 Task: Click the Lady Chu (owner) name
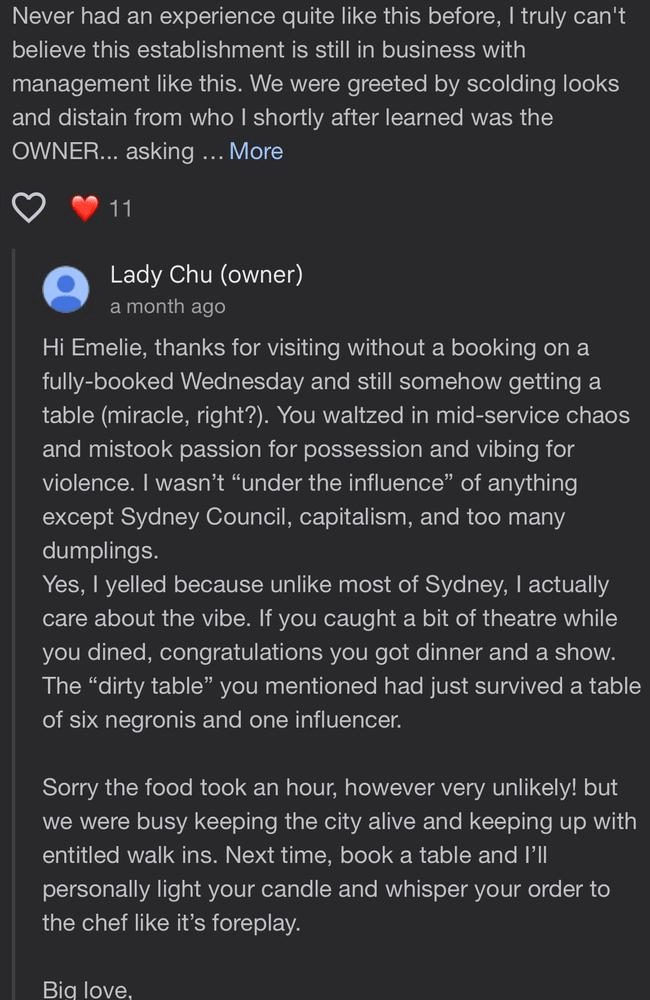pyautogui.click(x=206, y=274)
